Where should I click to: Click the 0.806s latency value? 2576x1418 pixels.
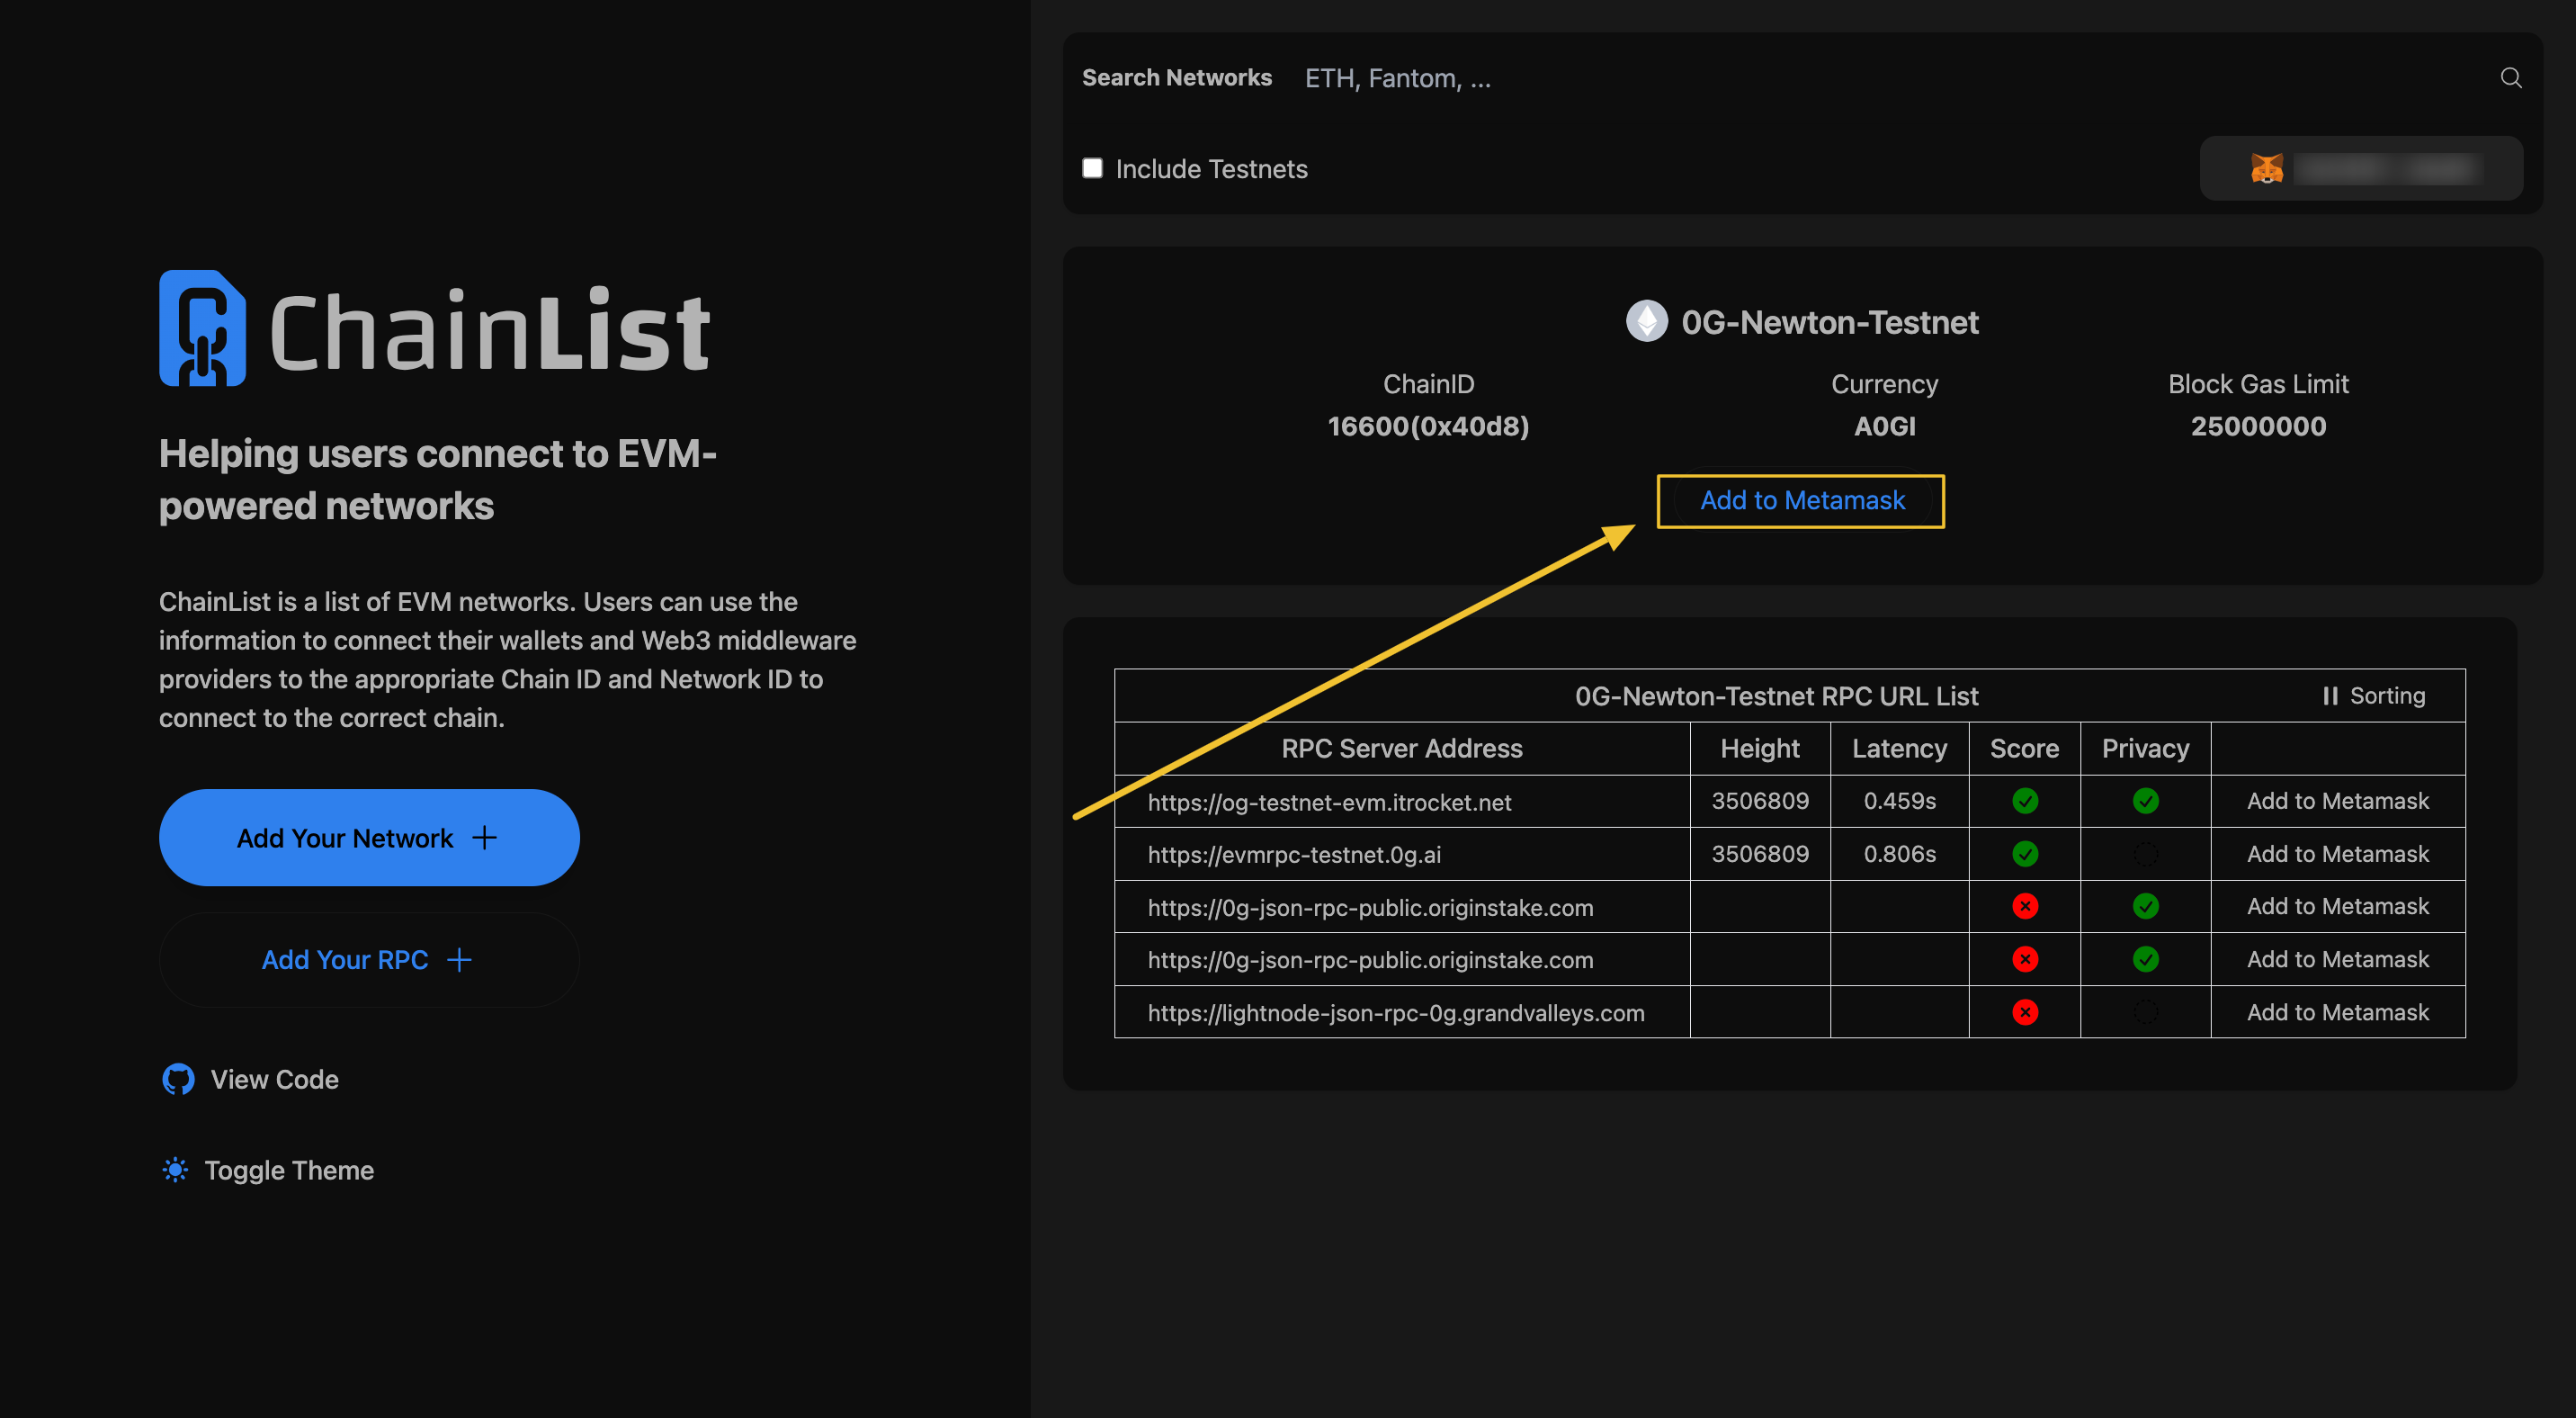coord(1898,854)
